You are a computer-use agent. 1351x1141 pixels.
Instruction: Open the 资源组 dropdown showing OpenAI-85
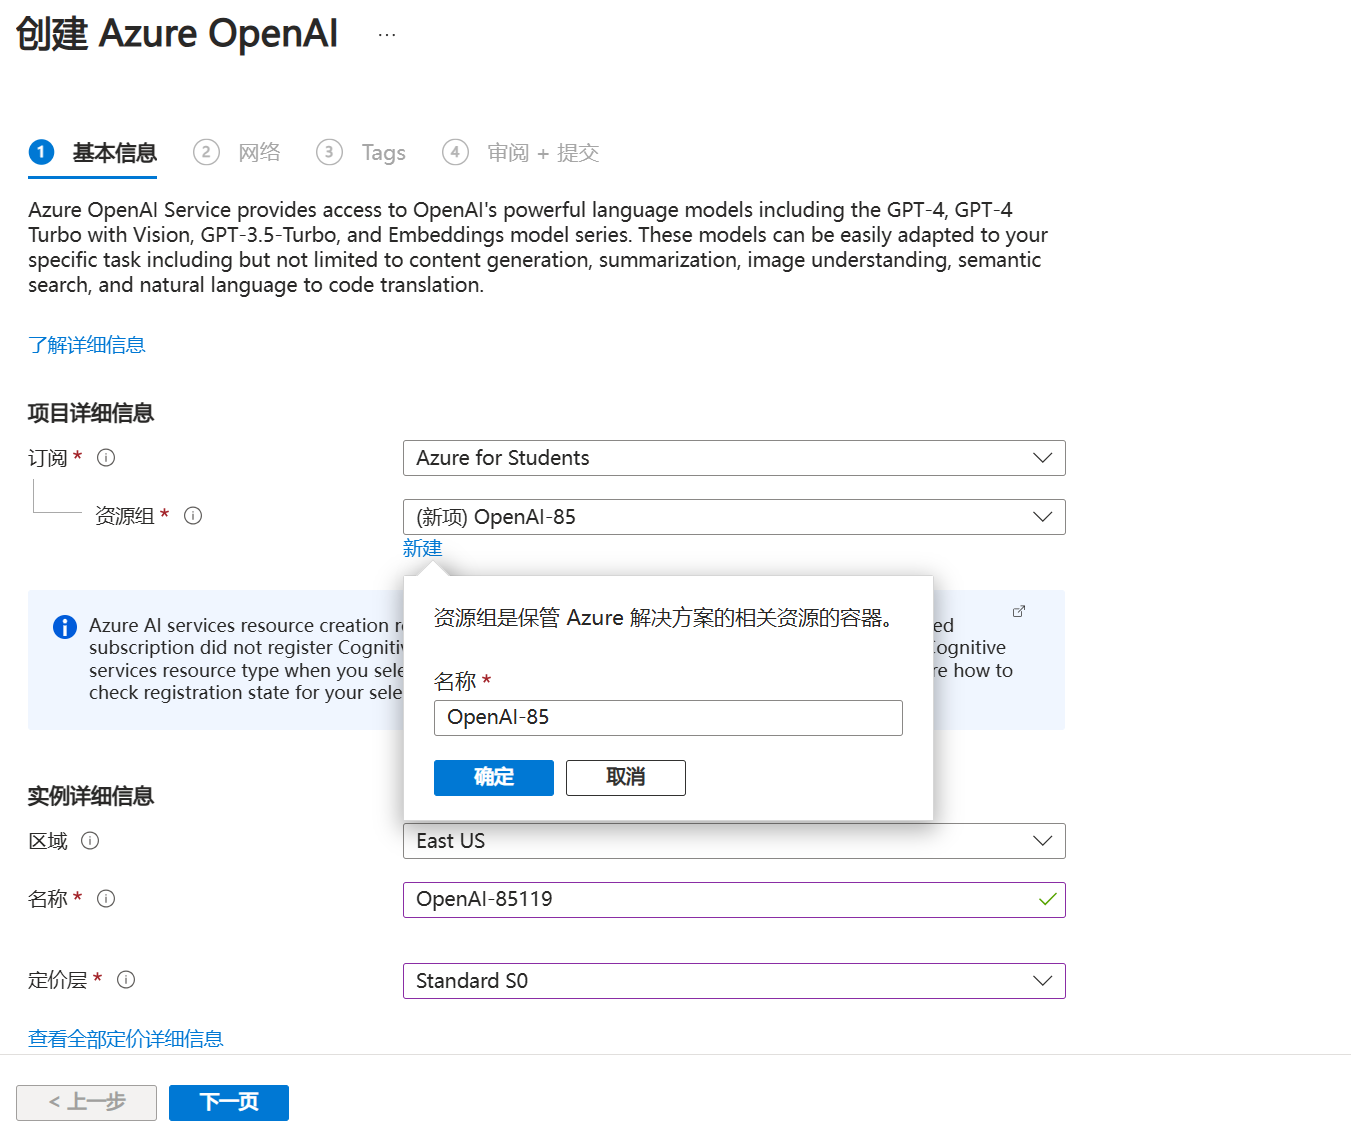[734, 517]
